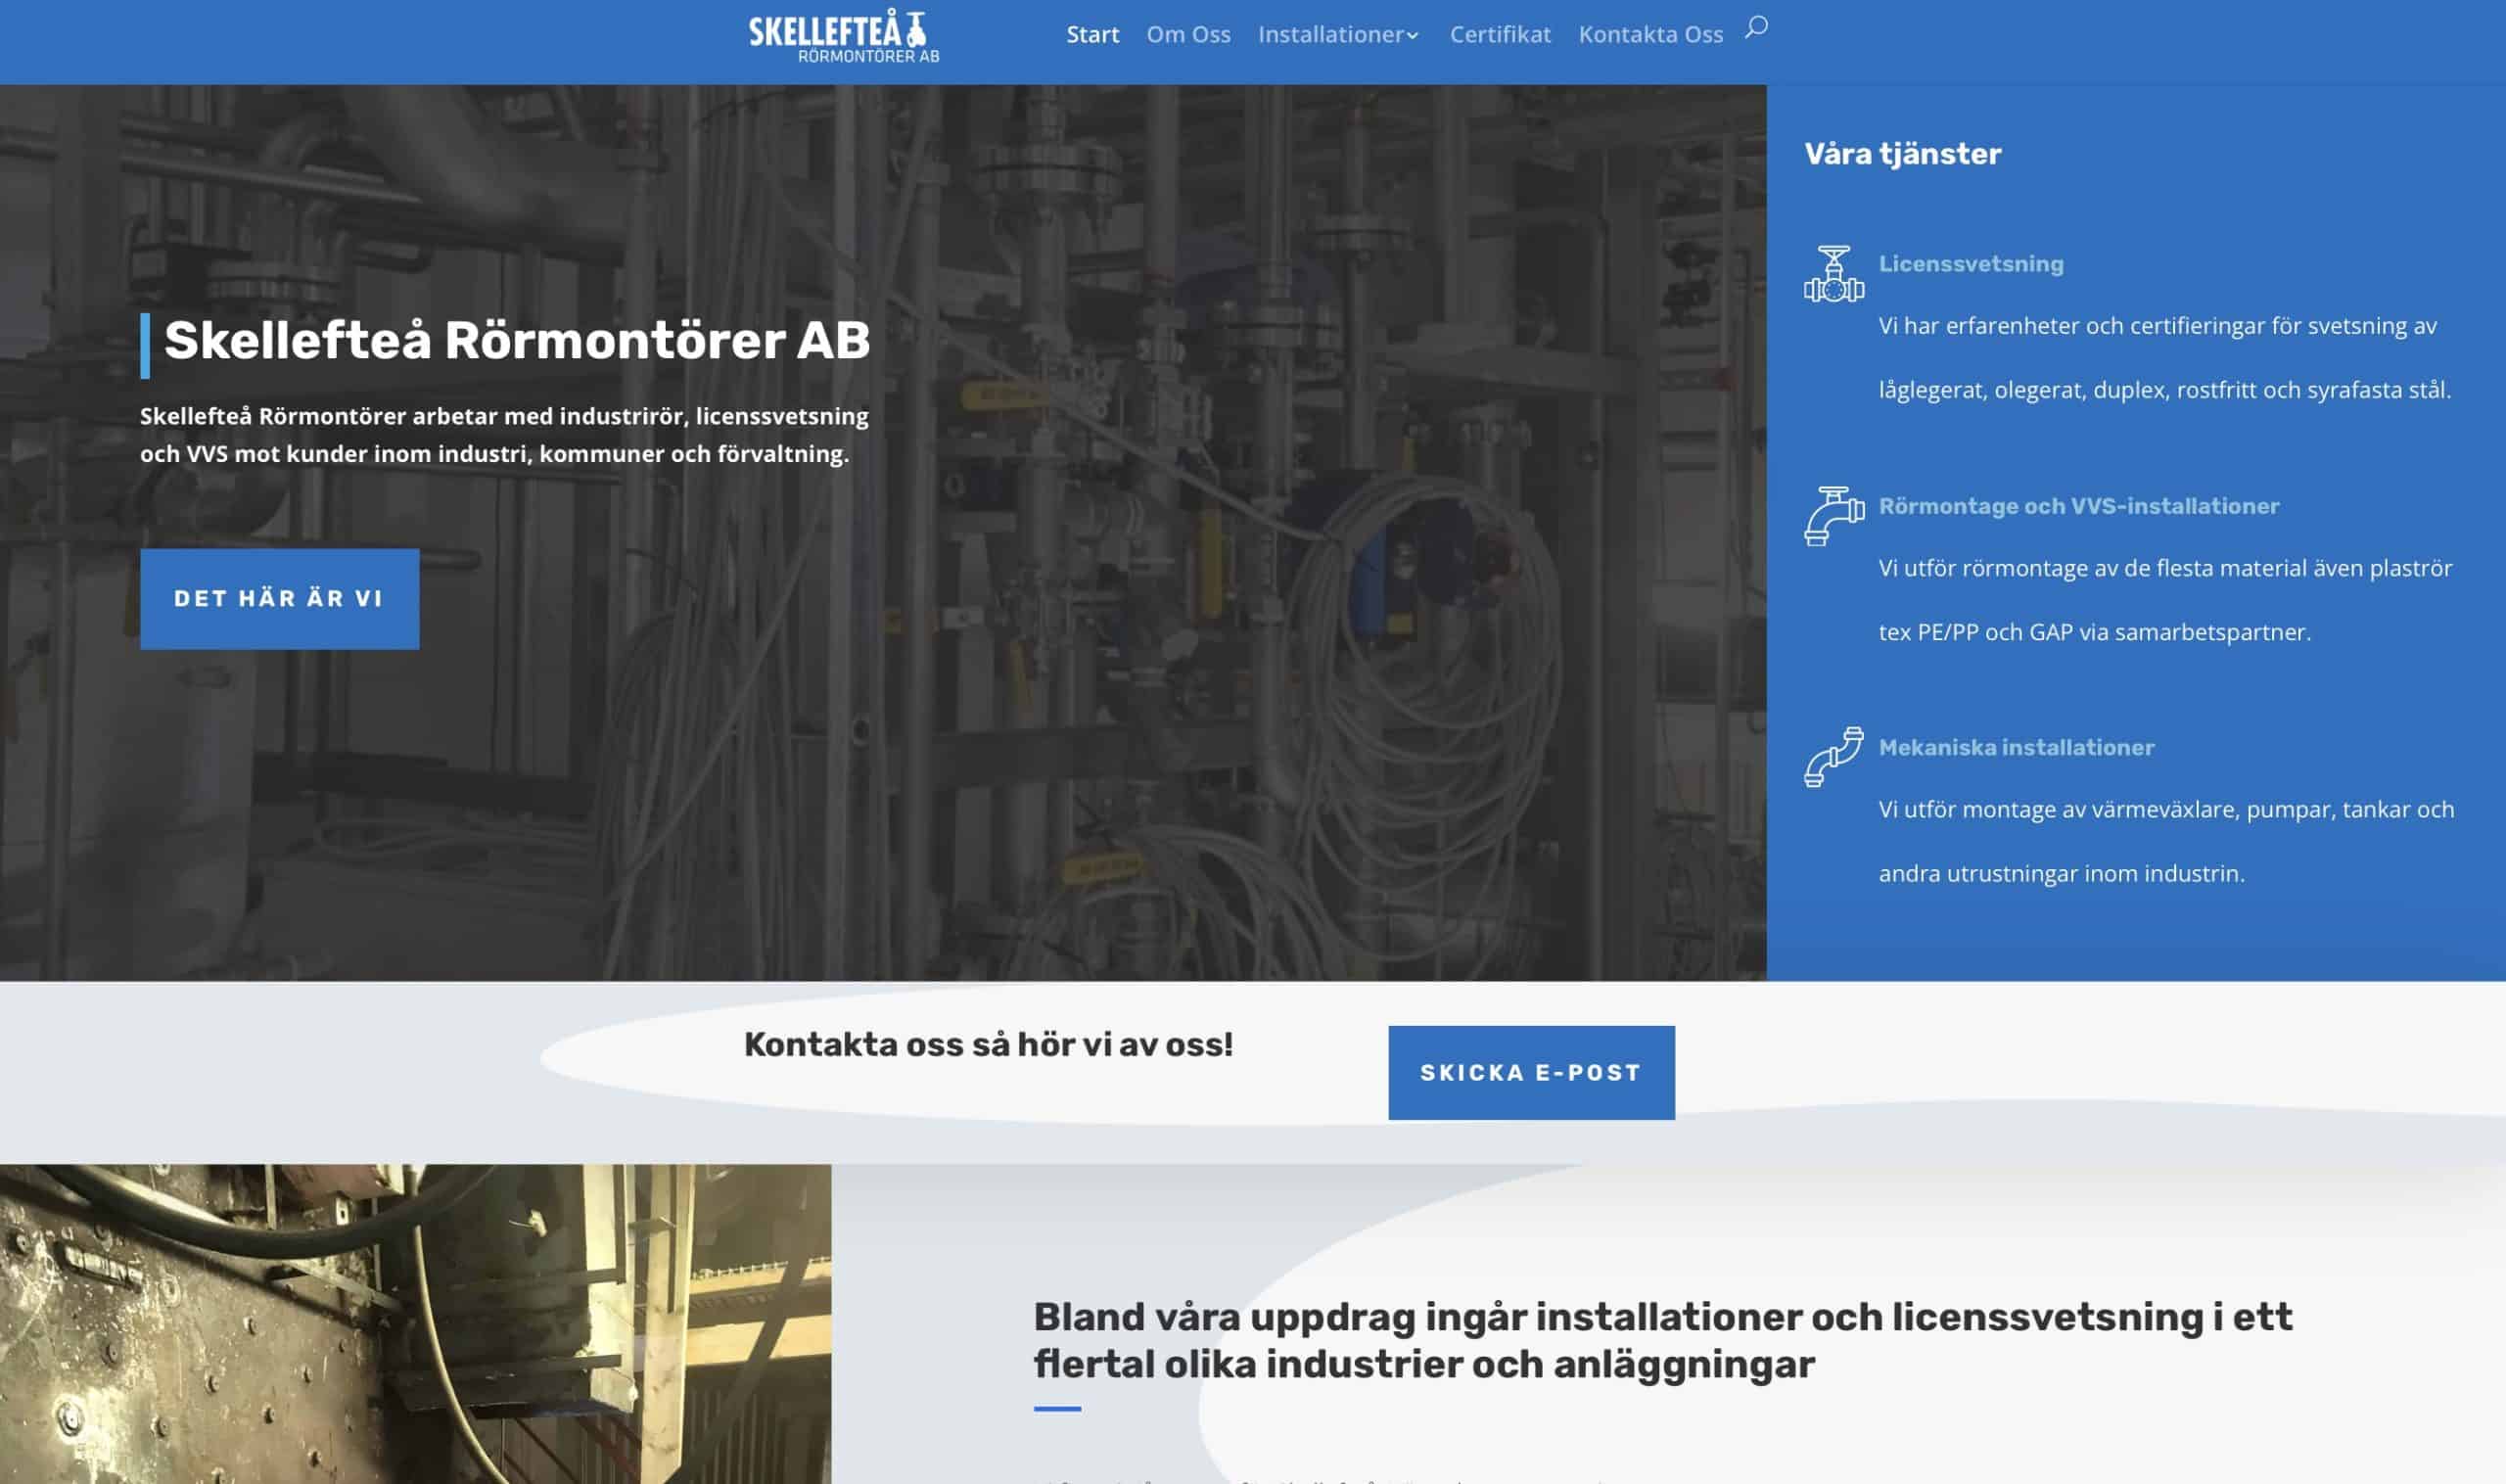The width and height of the screenshot is (2506, 1484).
Task: Click the search magnifier icon in header
Action: coord(1756,28)
